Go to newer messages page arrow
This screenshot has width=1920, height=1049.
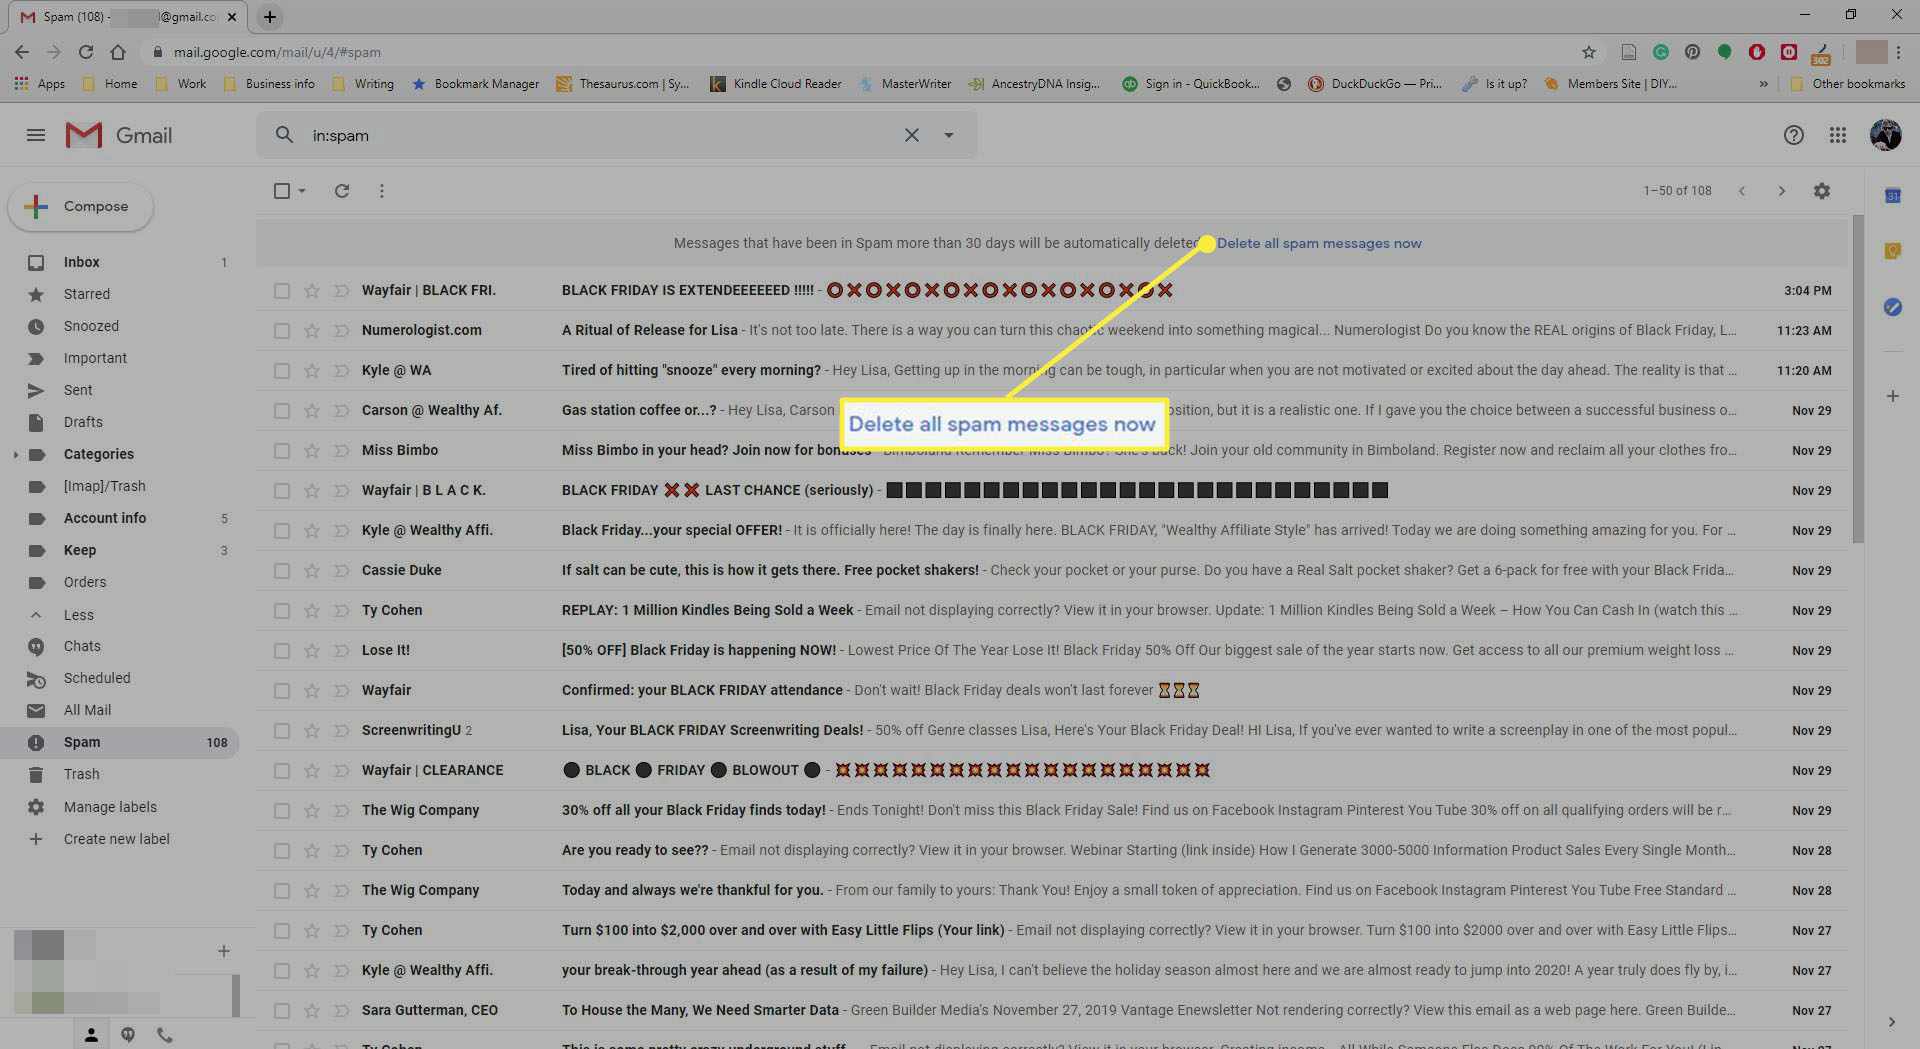(1742, 190)
